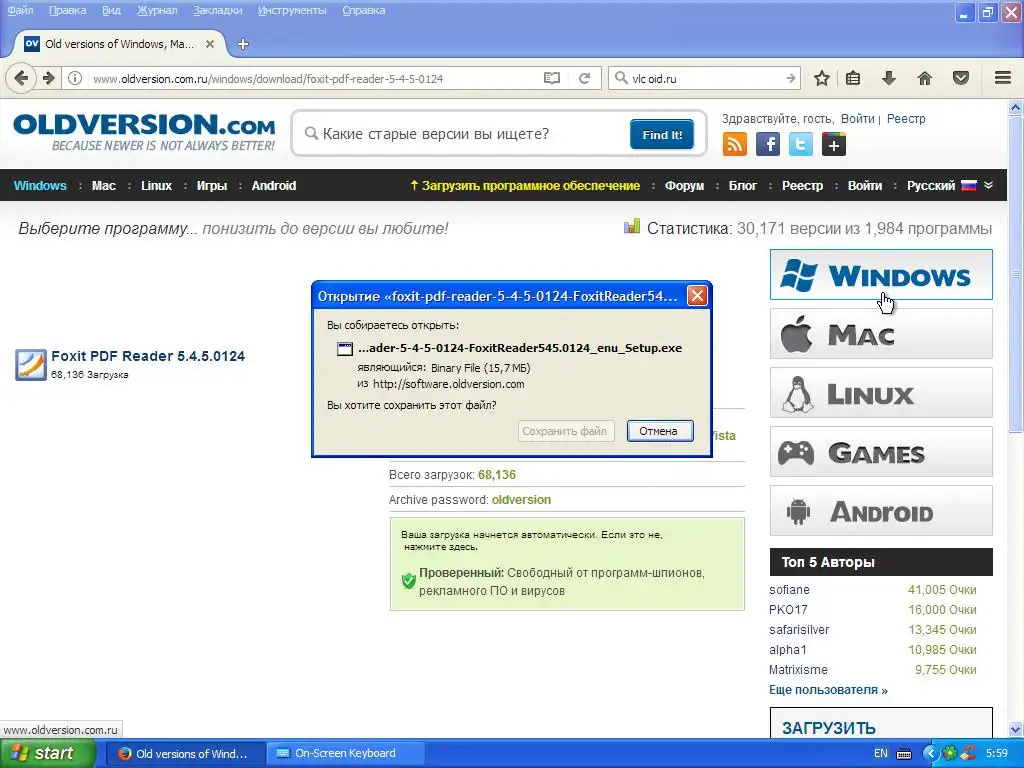The height and width of the screenshot is (768, 1024).
Task: Click the Windows Start button
Action: pyautogui.click(x=46, y=753)
